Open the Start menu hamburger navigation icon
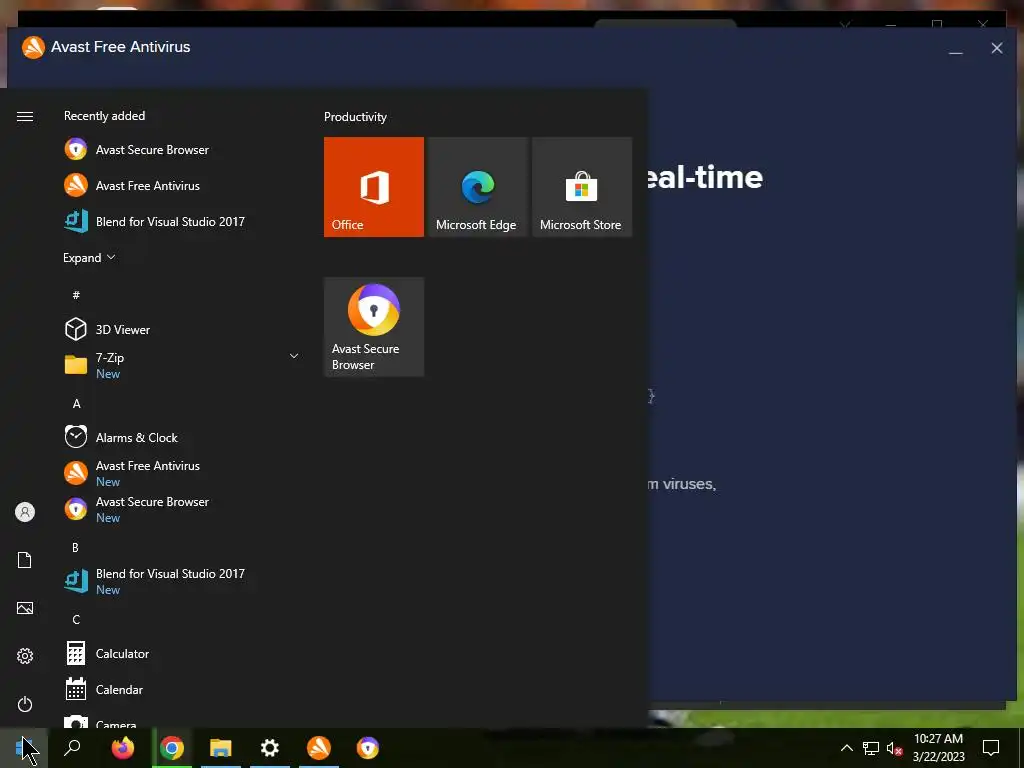The height and width of the screenshot is (768, 1024). pos(25,116)
